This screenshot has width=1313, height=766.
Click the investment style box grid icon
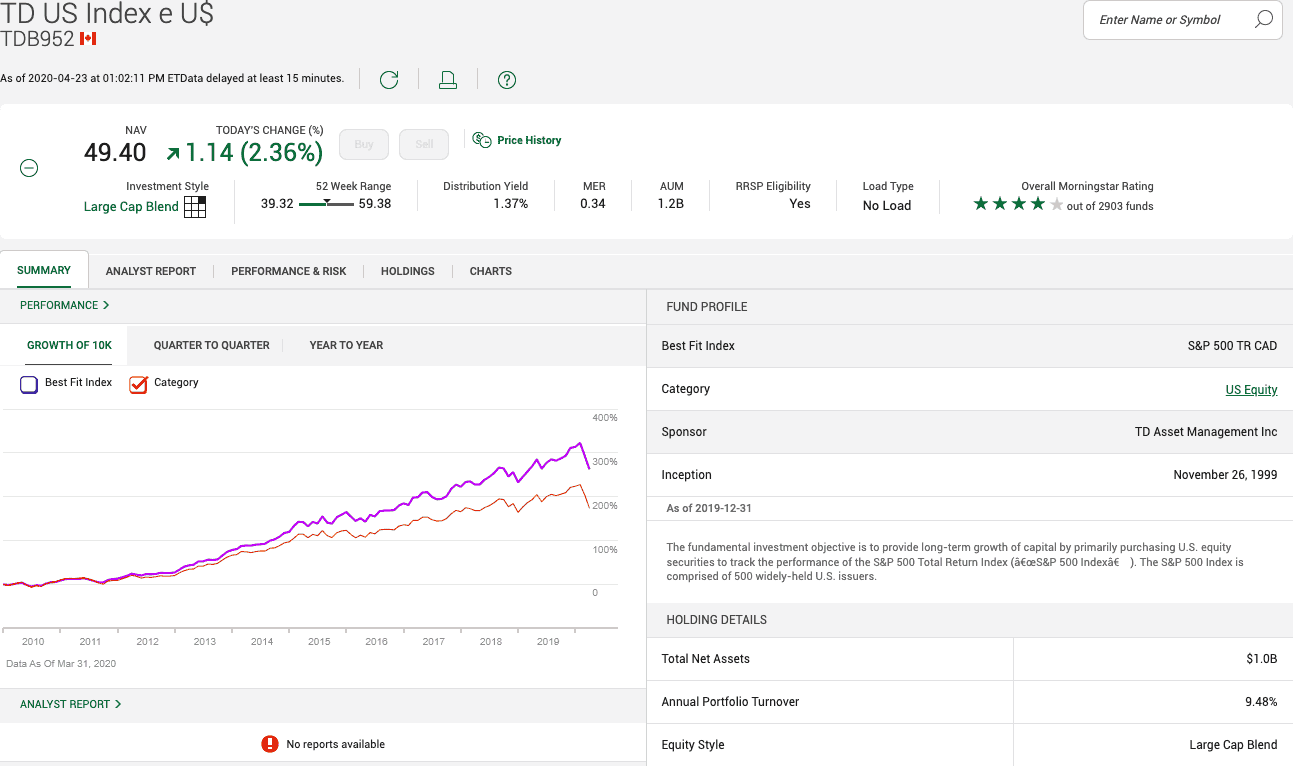tap(195, 207)
